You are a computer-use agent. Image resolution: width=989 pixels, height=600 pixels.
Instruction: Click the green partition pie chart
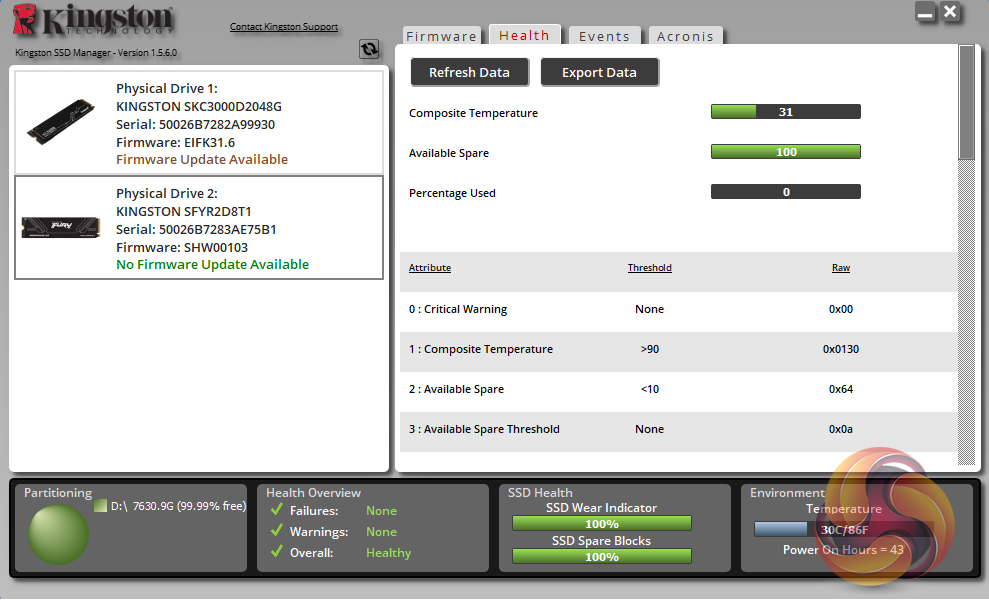tap(58, 534)
